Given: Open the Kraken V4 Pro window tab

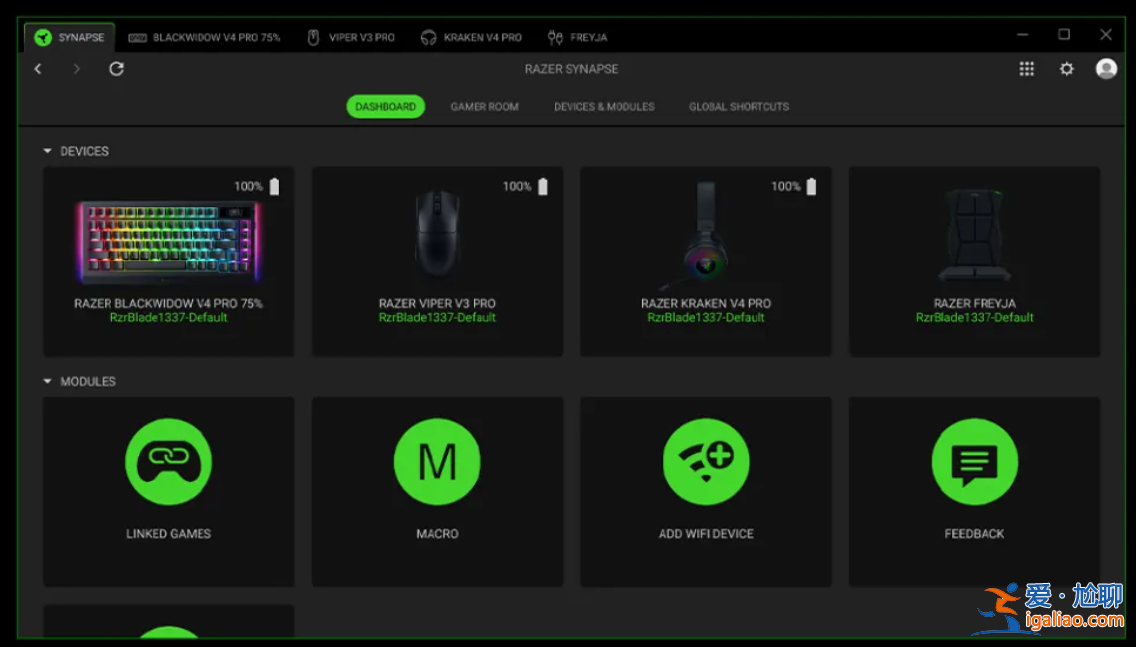Looking at the screenshot, I should coord(472,38).
